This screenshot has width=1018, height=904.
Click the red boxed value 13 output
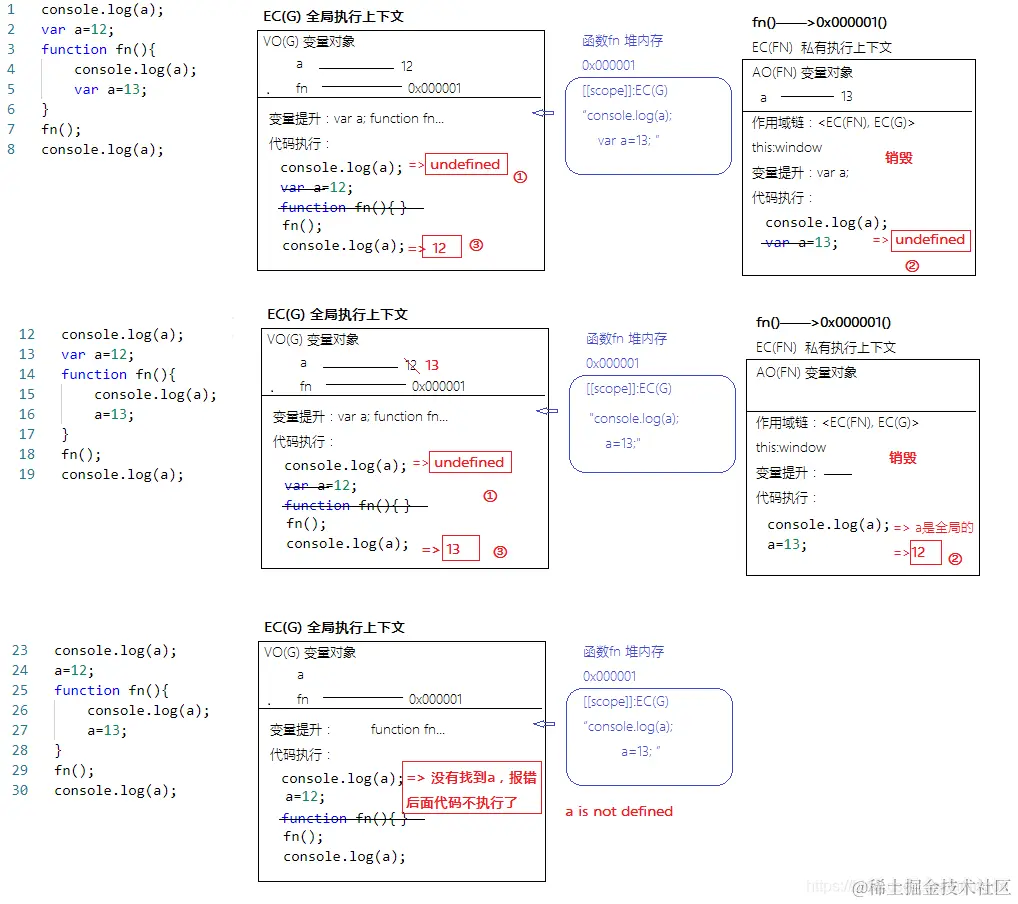tap(461, 548)
